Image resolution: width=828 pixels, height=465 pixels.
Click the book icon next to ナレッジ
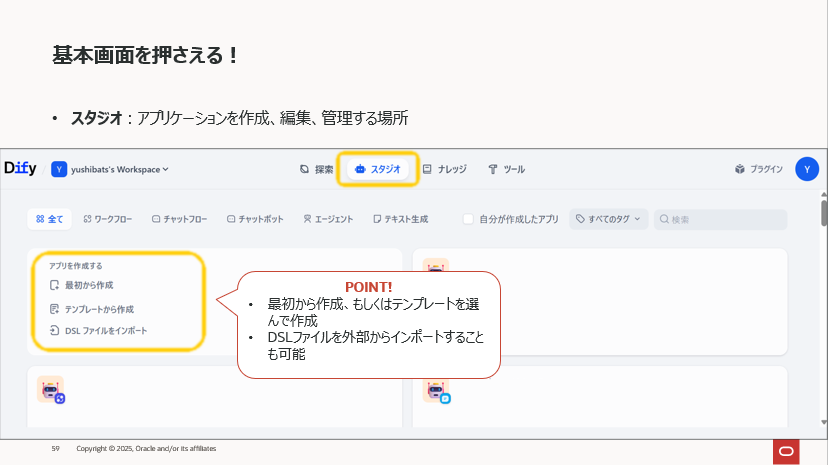coord(427,169)
